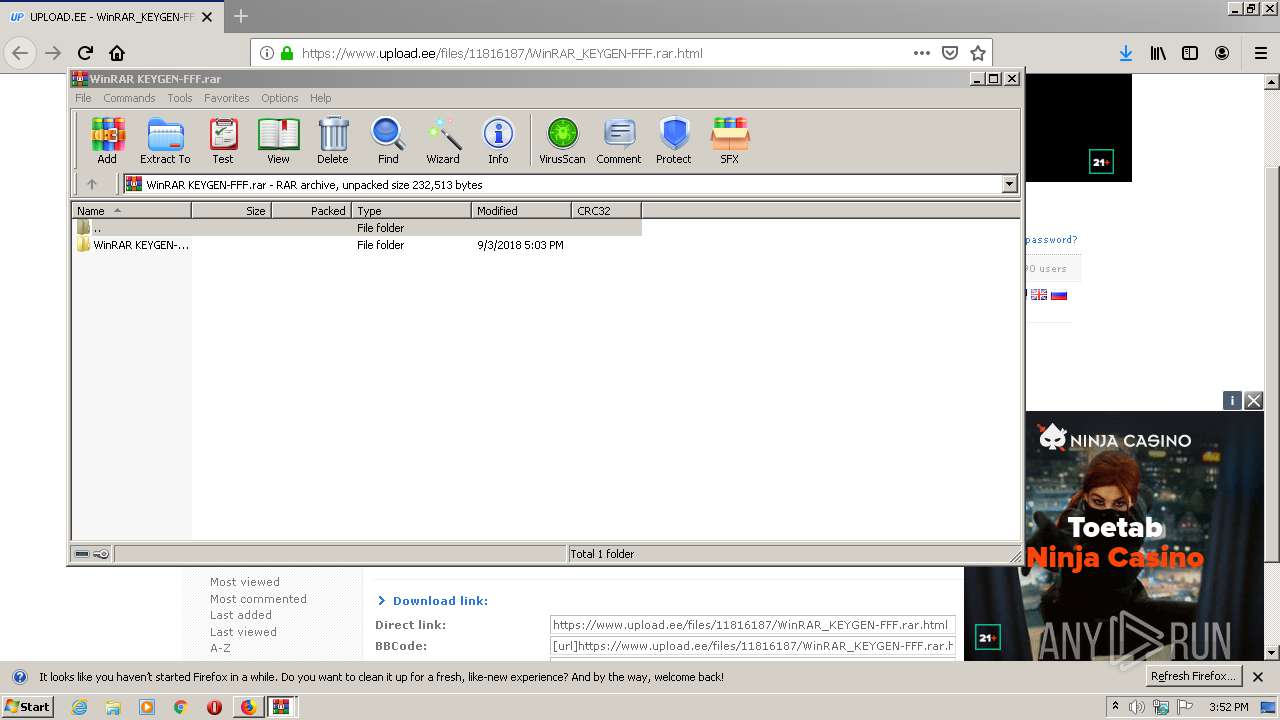Open page actions ellipsis in address bar
1280x720 pixels.
pyautogui.click(x=921, y=53)
